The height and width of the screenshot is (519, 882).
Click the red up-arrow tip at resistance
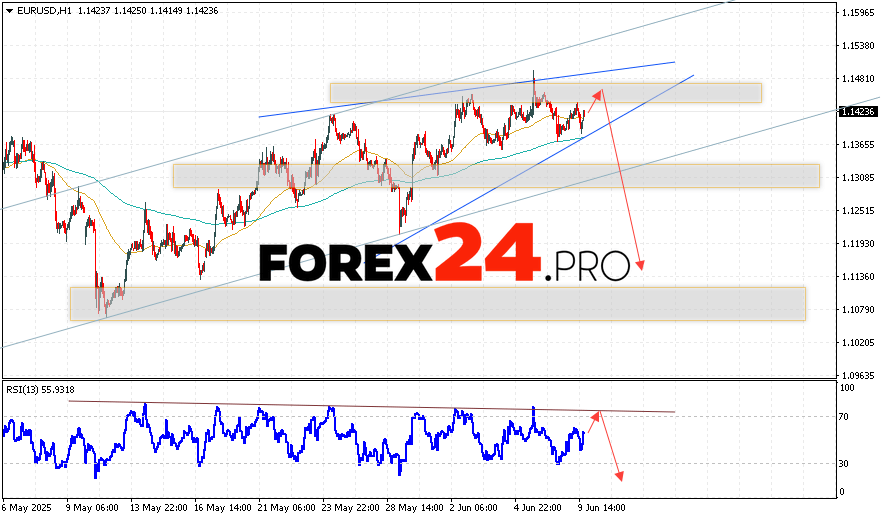tap(600, 91)
